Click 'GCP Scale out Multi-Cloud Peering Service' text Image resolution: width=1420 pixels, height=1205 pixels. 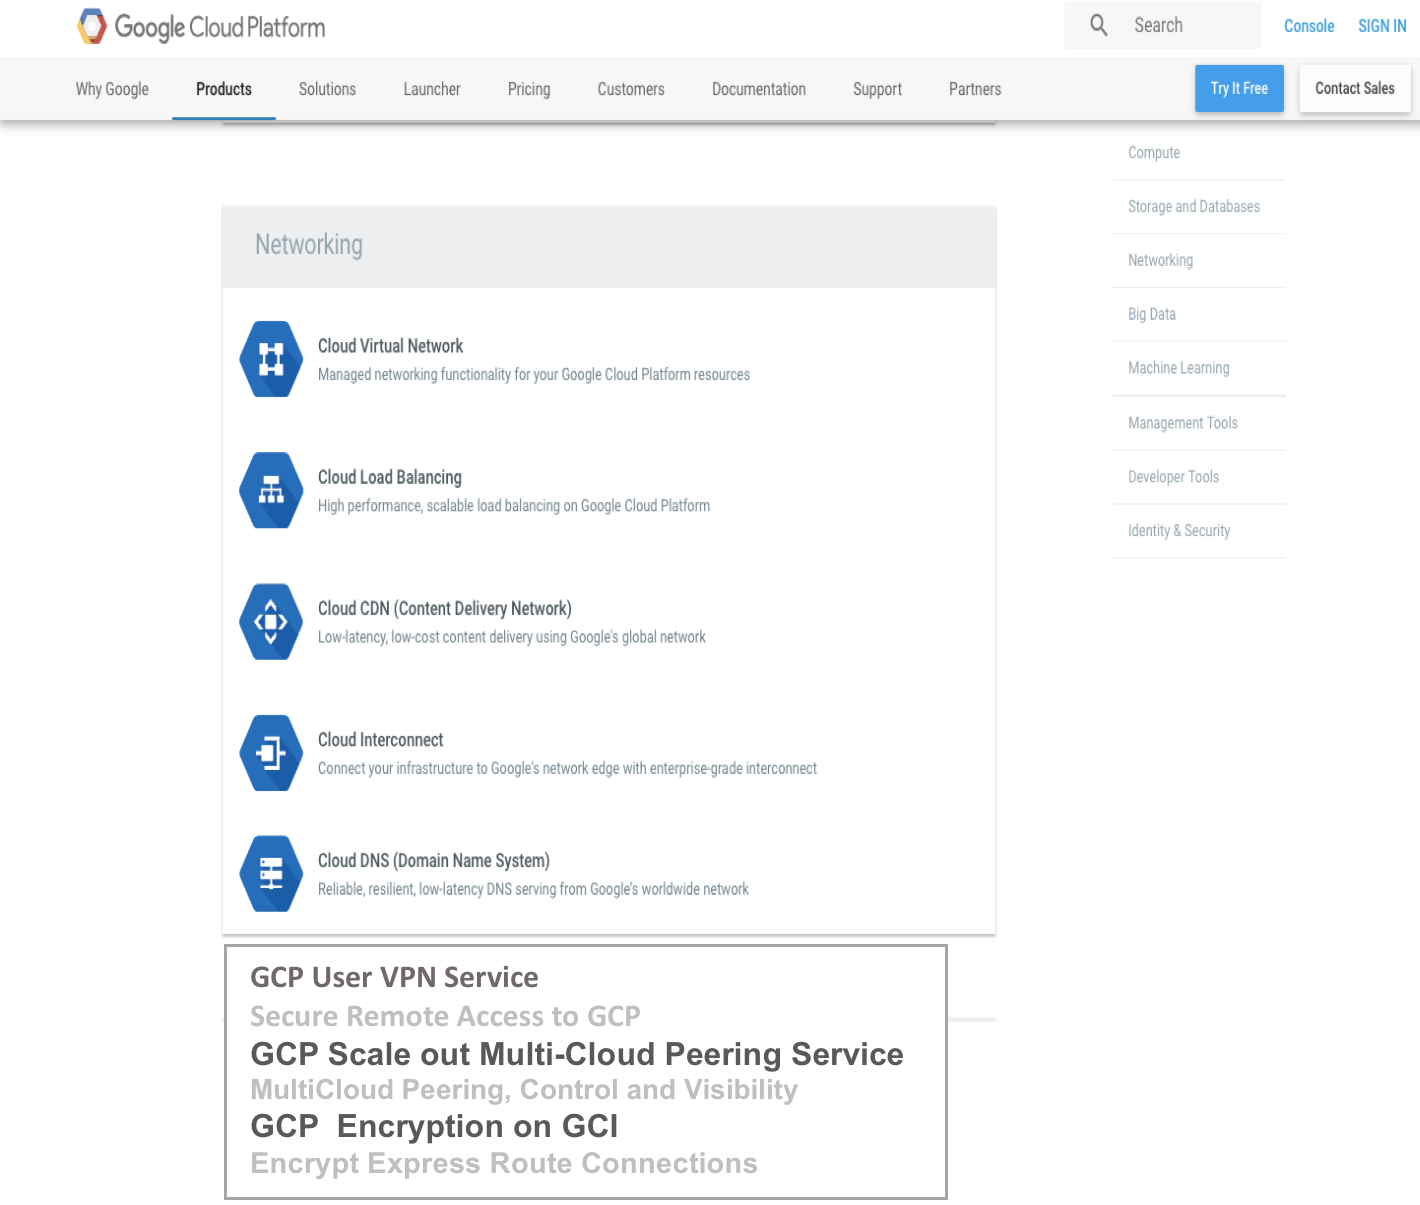577,1054
